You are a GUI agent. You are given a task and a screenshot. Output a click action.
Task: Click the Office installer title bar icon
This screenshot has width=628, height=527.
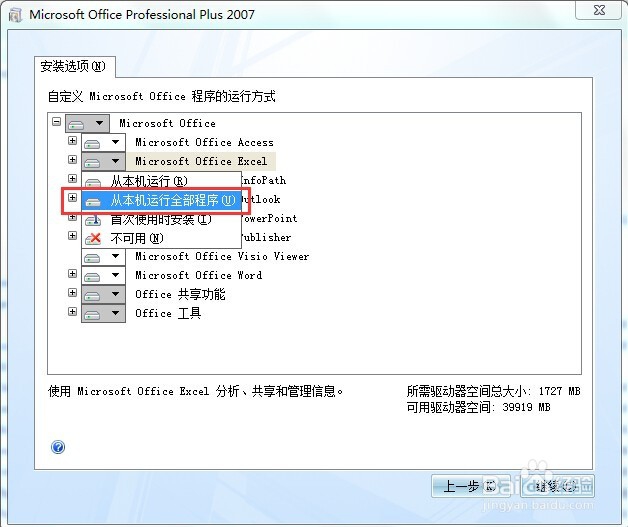click(x=15, y=15)
